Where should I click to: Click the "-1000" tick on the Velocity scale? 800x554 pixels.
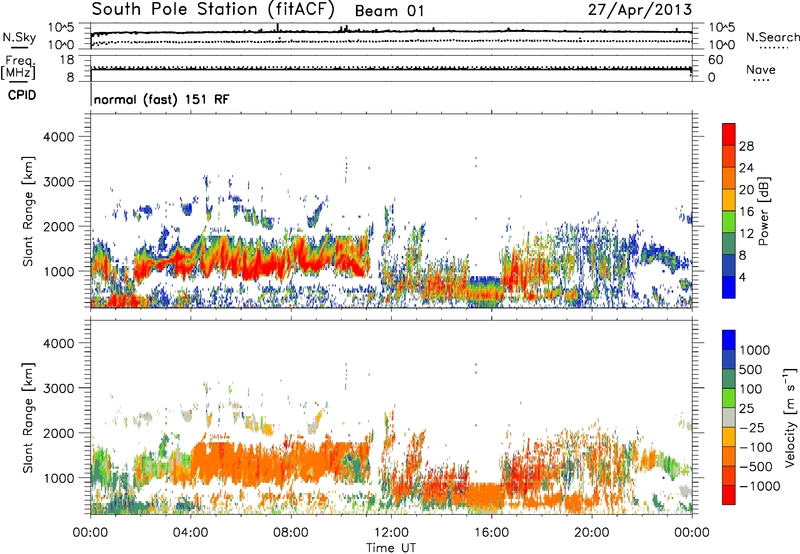click(759, 486)
